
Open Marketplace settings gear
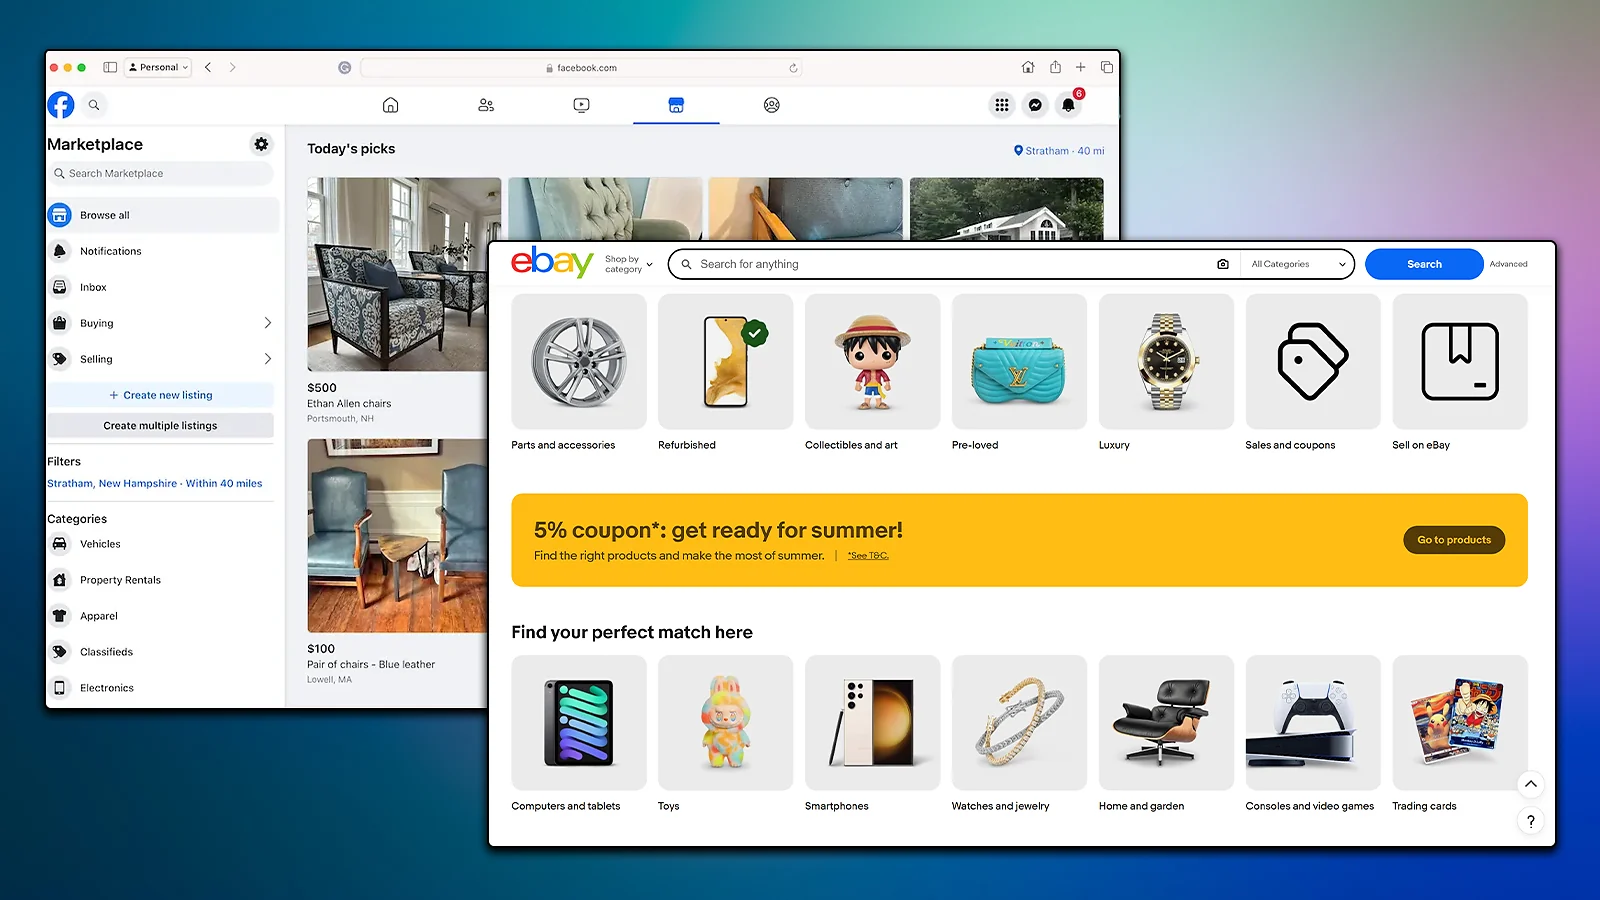pos(261,144)
